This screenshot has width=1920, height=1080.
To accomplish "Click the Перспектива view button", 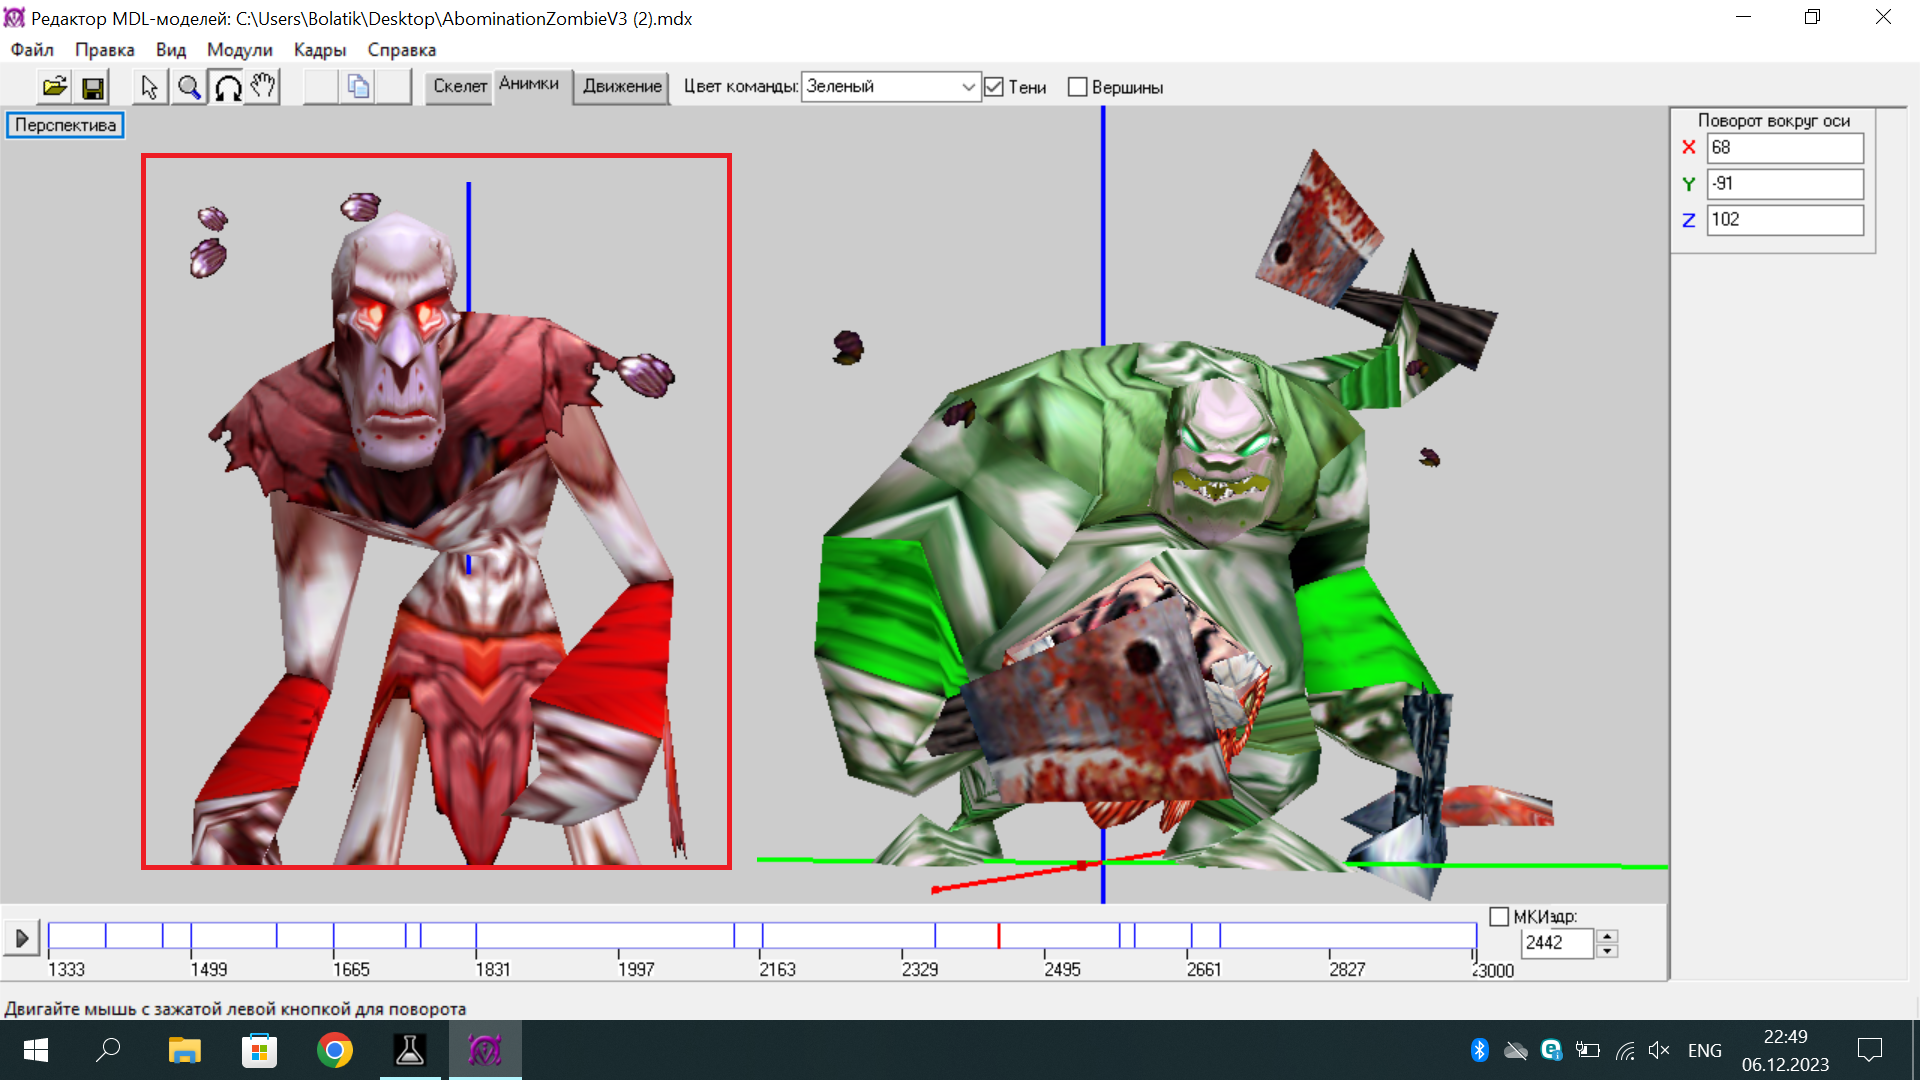I will (x=65, y=125).
